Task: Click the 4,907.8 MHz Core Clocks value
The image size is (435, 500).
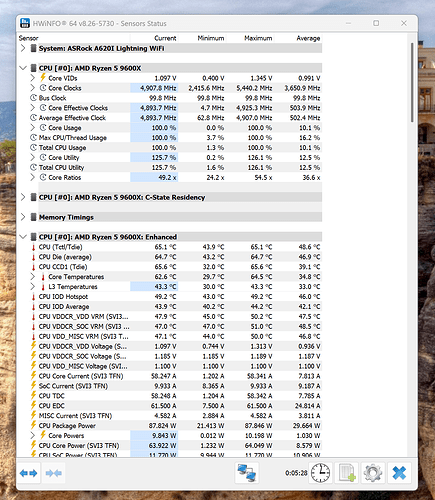Action: tap(158, 88)
